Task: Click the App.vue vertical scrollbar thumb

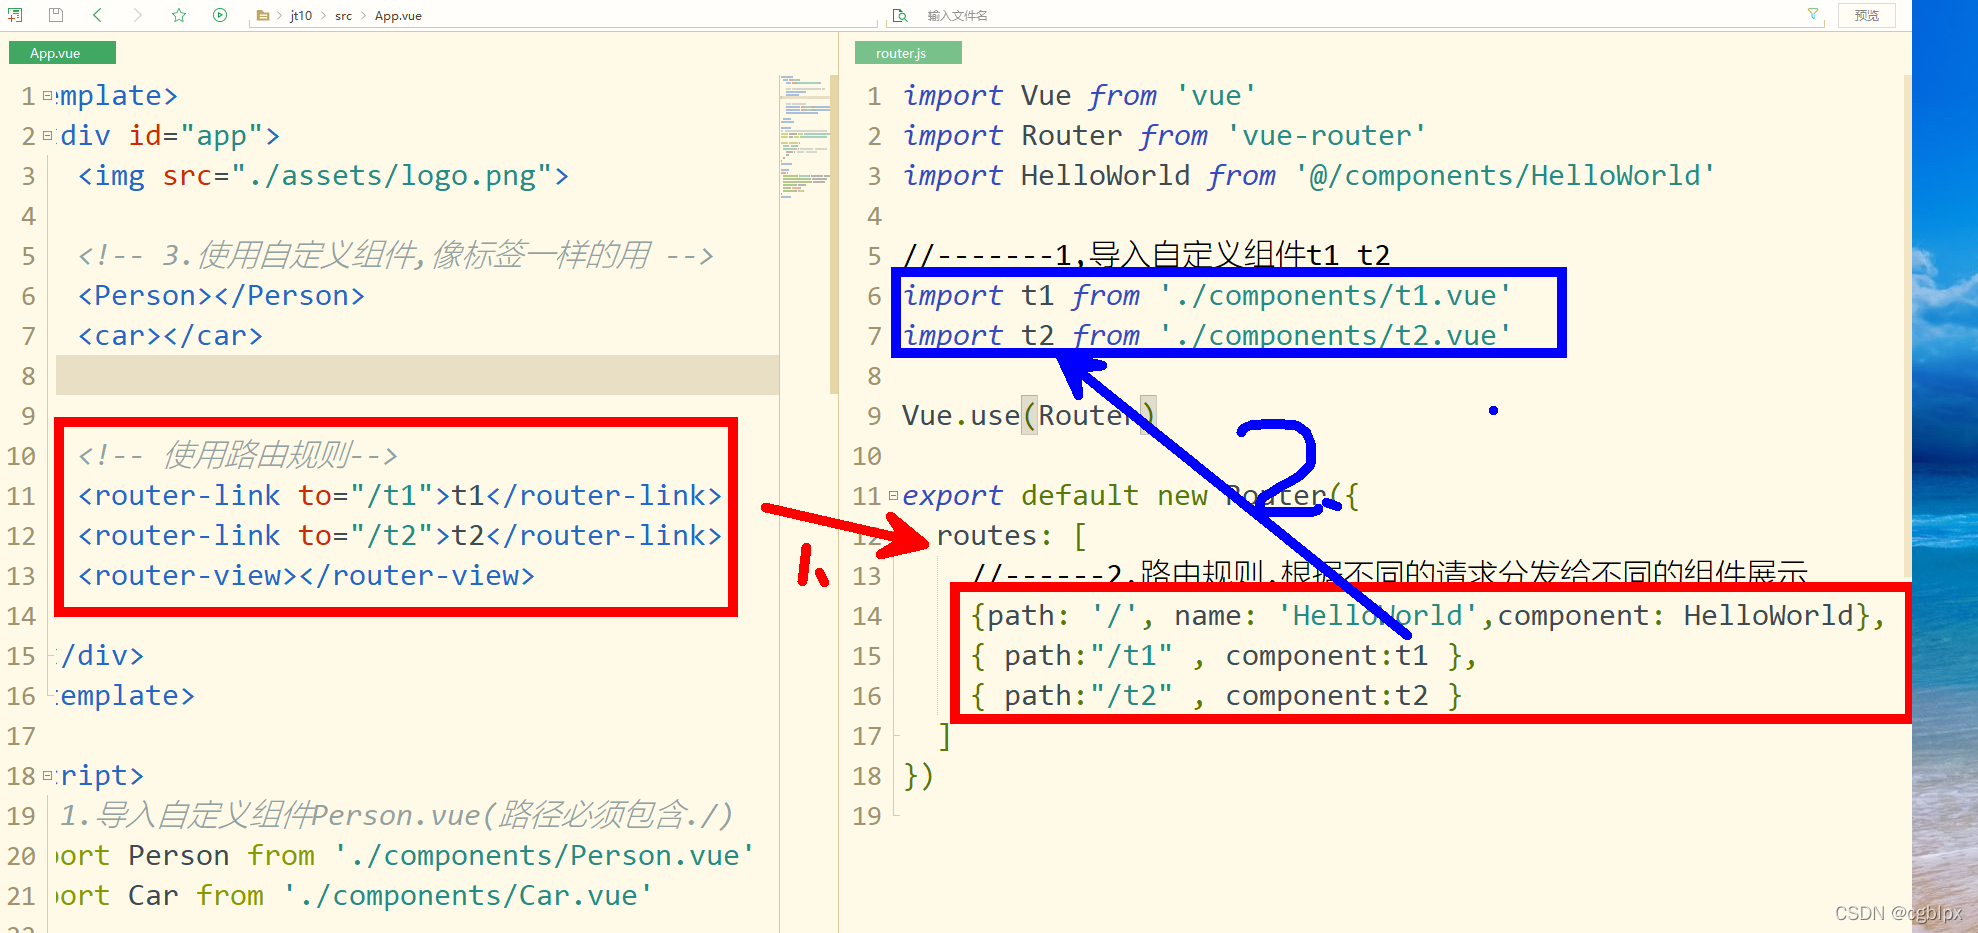Action: click(834, 235)
